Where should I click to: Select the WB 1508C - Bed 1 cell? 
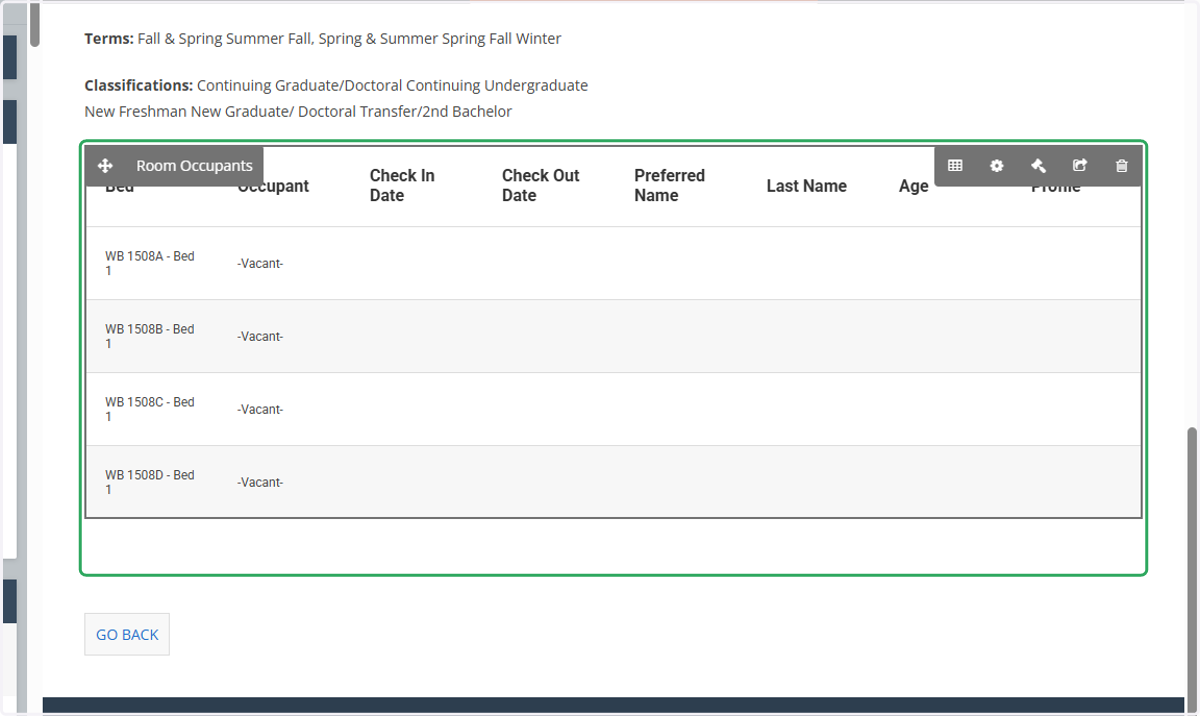point(150,409)
